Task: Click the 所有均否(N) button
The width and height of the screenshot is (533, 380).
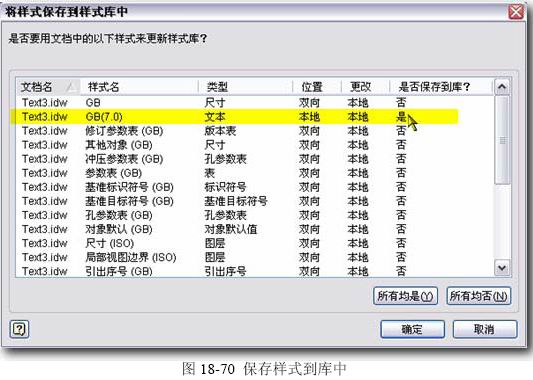Action: [x=479, y=296]
